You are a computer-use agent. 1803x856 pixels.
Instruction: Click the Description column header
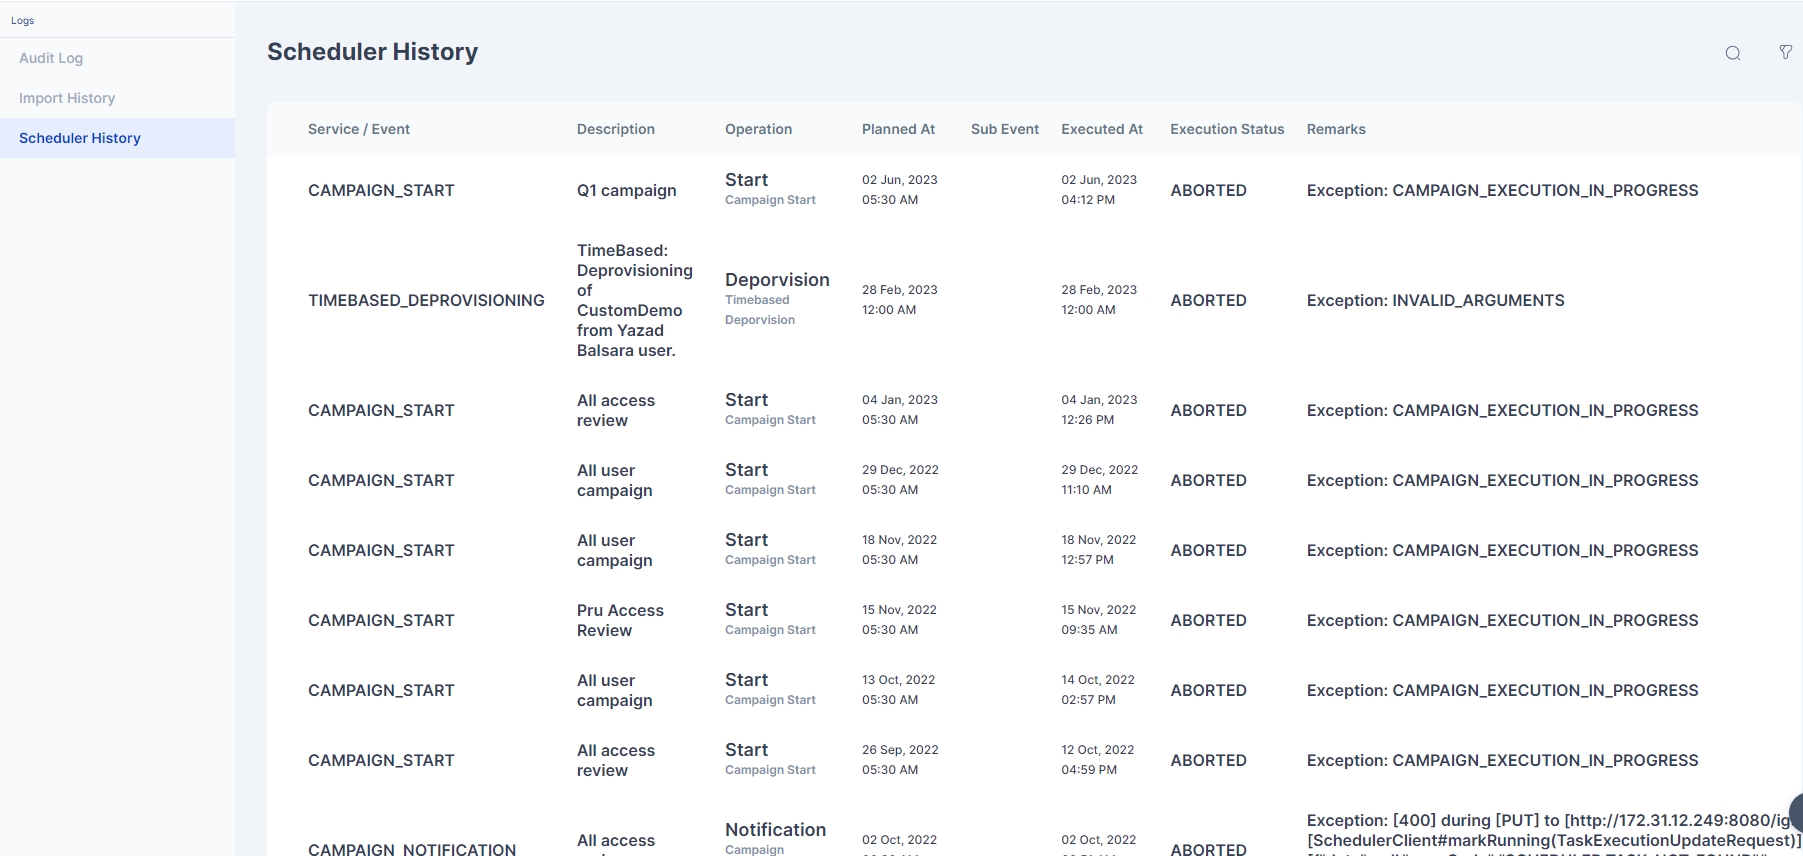coord(615,129)
